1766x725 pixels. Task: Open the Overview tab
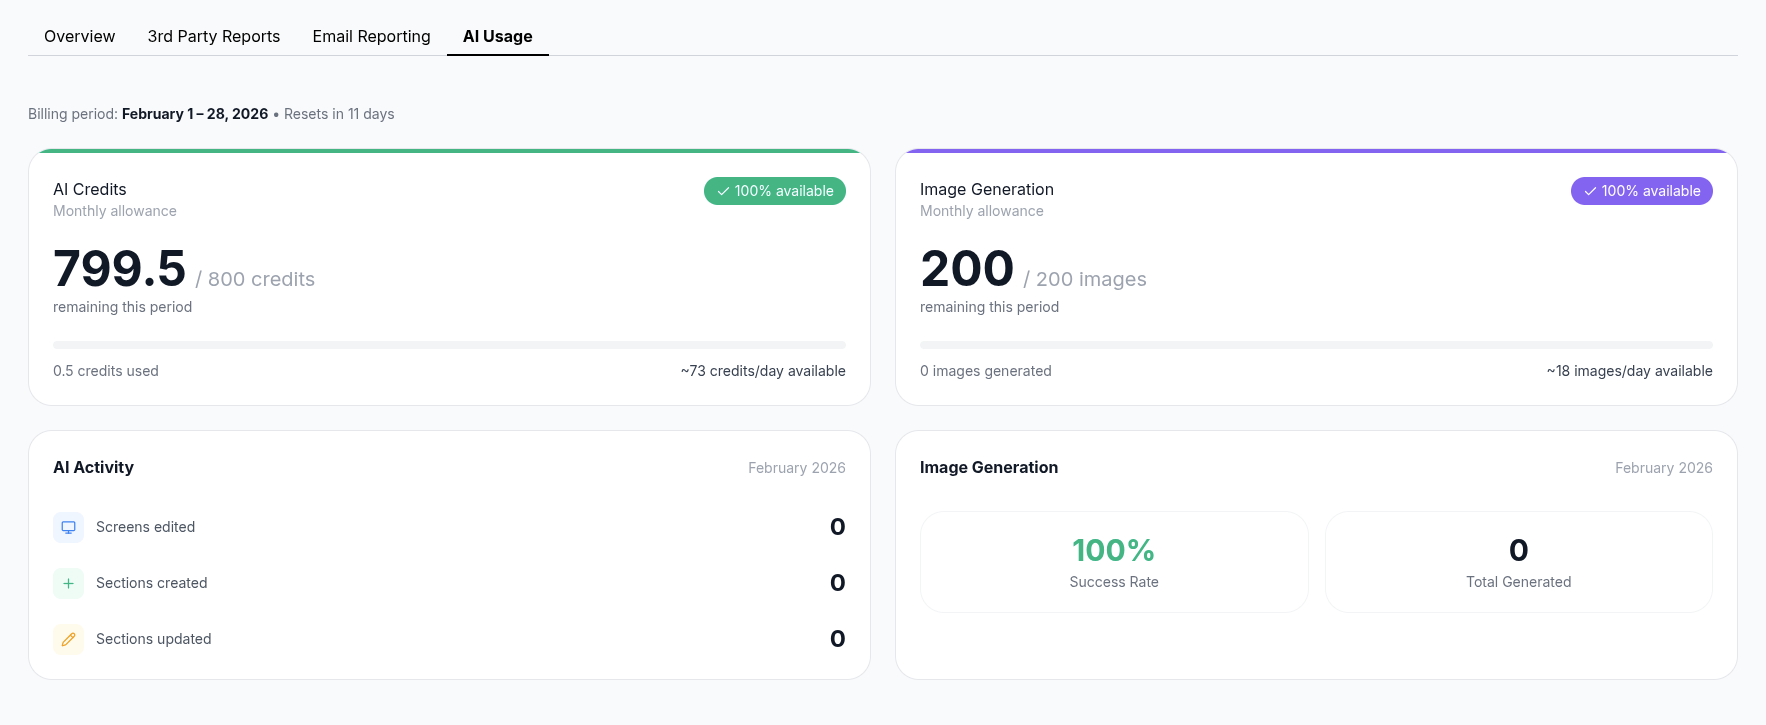(x=79, y=36)
